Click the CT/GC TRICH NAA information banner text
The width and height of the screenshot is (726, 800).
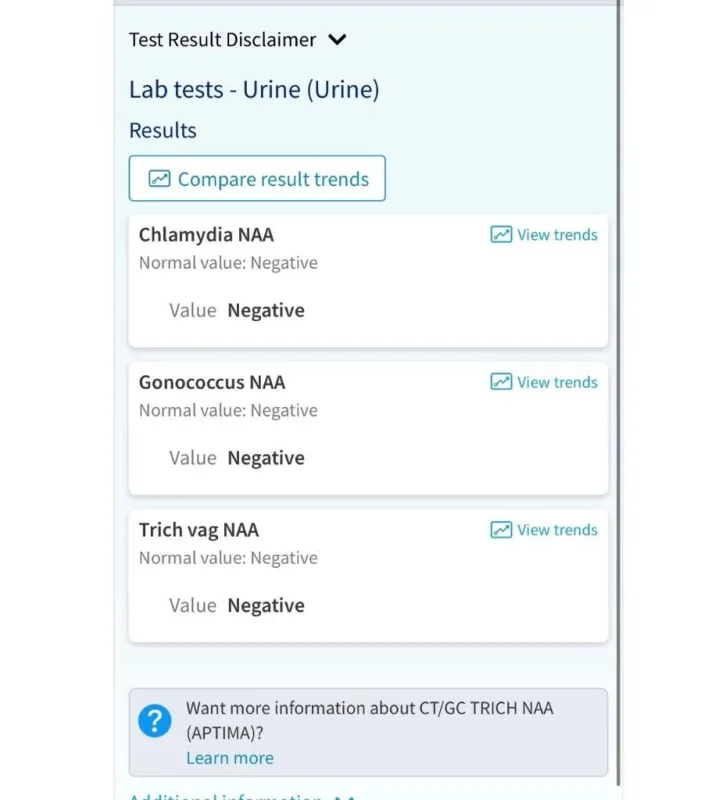(370, 719)
